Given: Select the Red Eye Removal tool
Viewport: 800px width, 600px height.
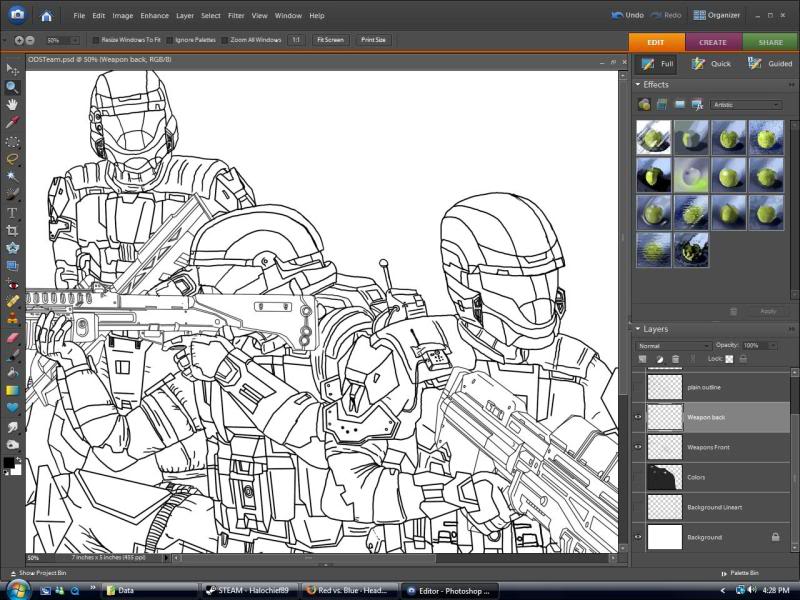Looking at the screenshot, I should tap(12, 284).
